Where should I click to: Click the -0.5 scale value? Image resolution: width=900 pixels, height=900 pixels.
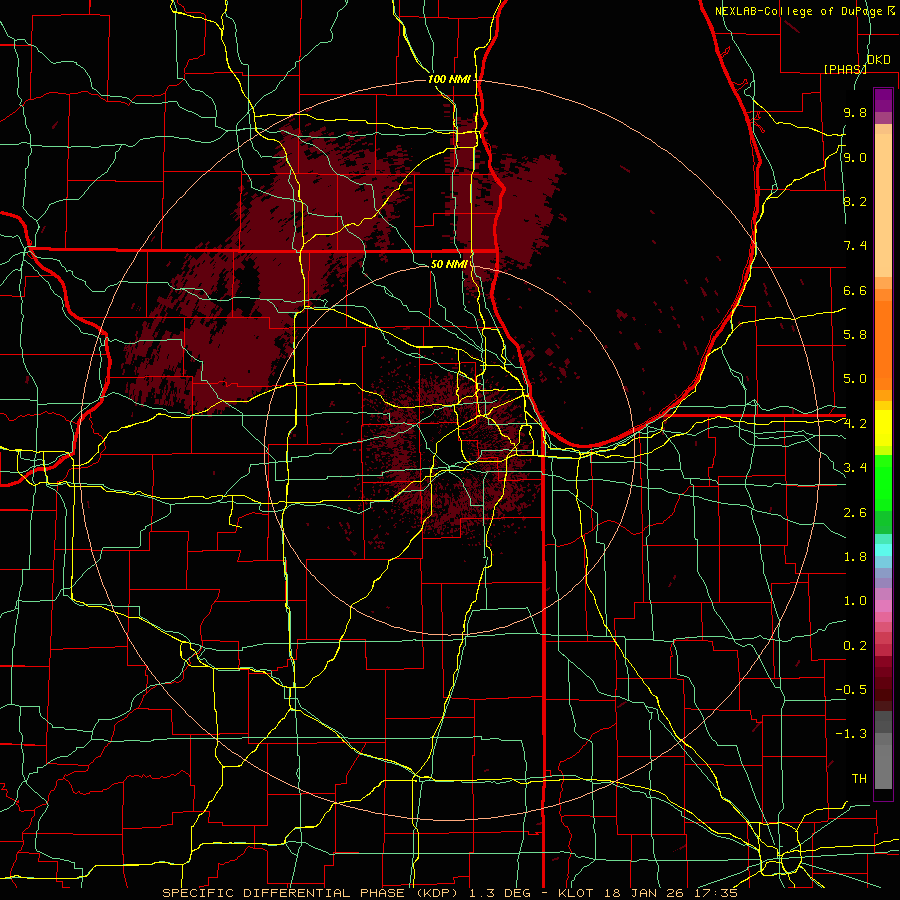click(851, 690)
